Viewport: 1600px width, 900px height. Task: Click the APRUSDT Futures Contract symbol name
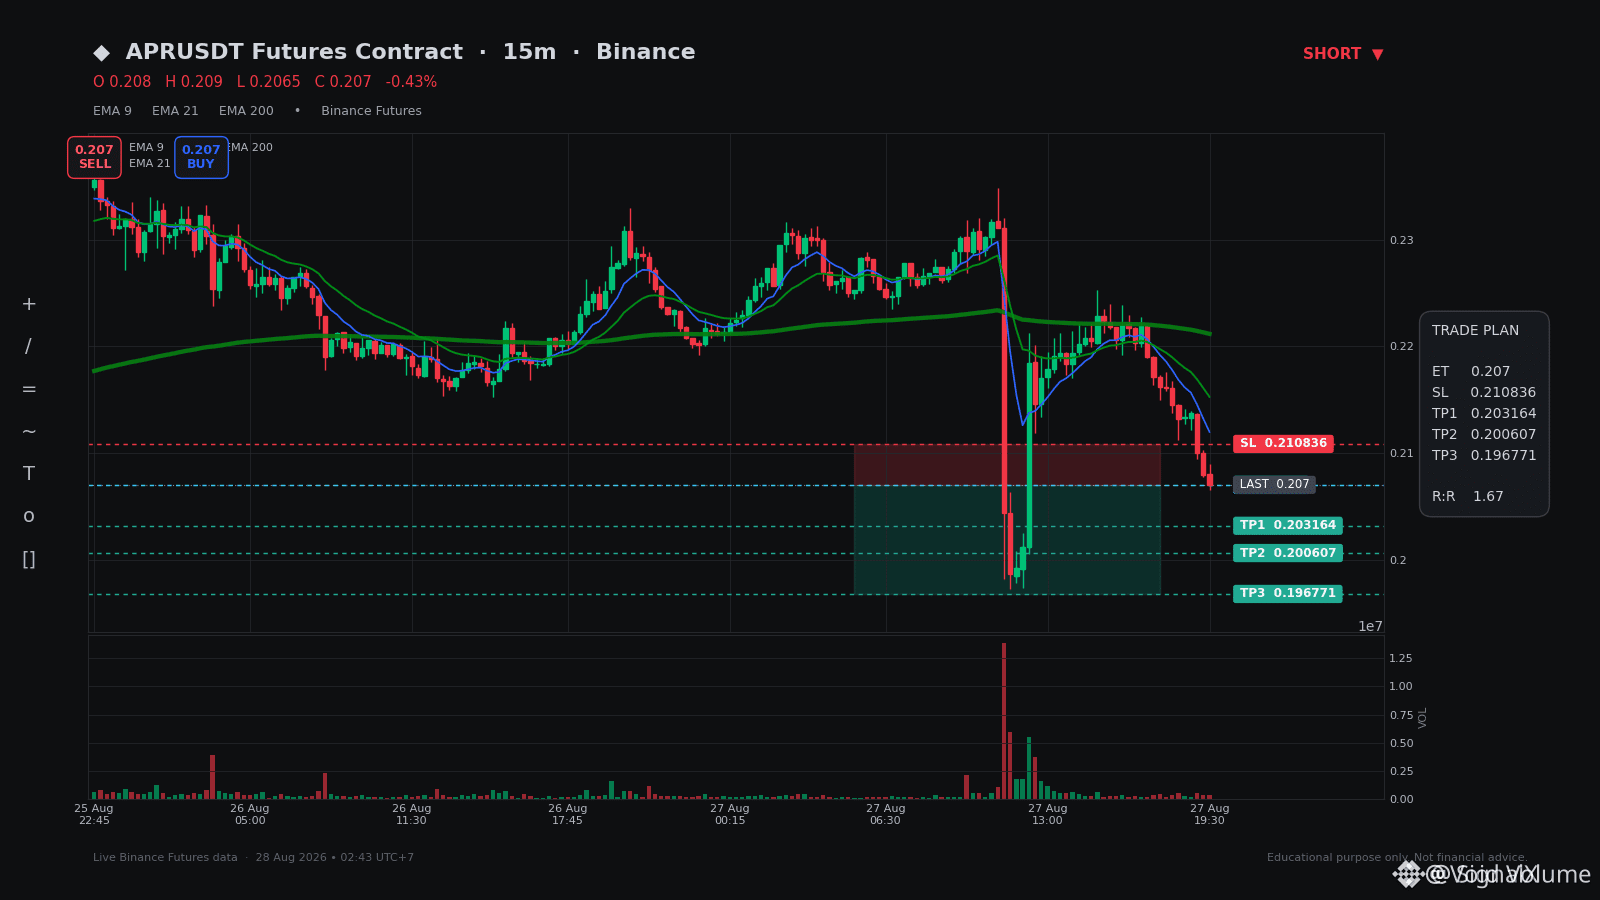click(294, 52)
